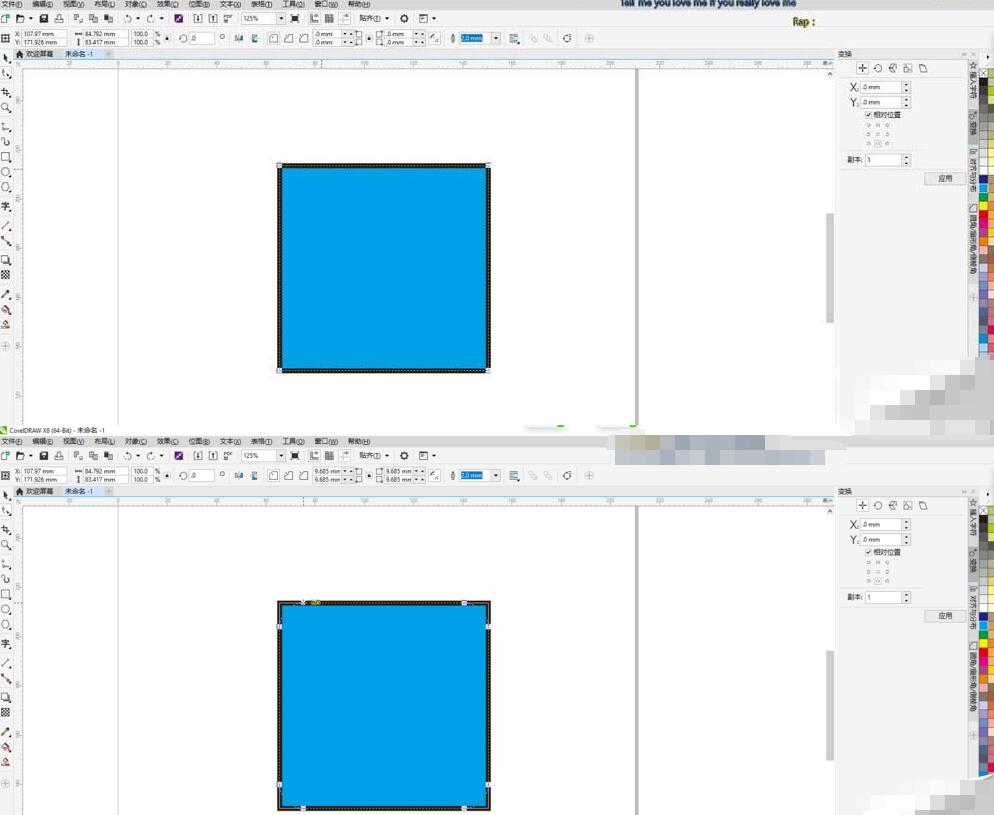Select Round corner icon in lower property bar
994x815 pixels.
273,475
